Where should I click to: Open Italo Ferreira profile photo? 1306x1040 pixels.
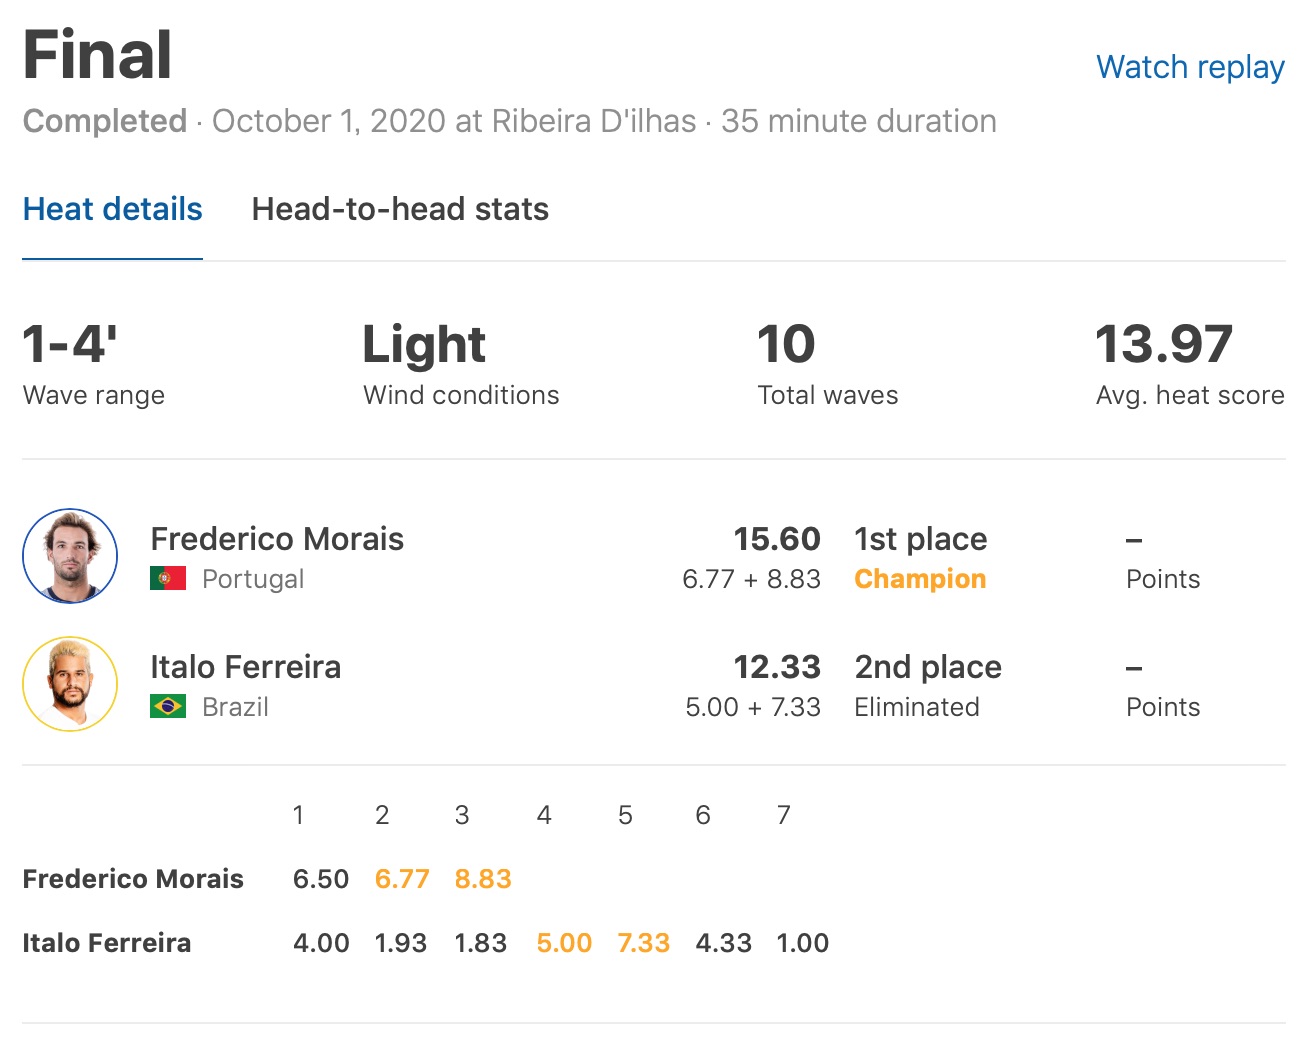[70, 684]
